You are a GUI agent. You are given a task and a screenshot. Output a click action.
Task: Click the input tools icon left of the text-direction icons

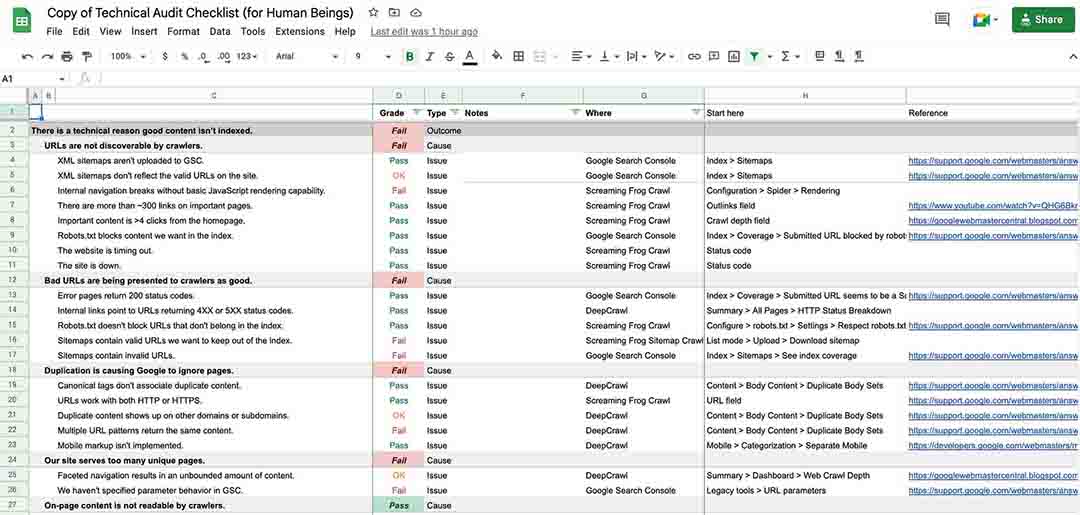coord(819,56)
